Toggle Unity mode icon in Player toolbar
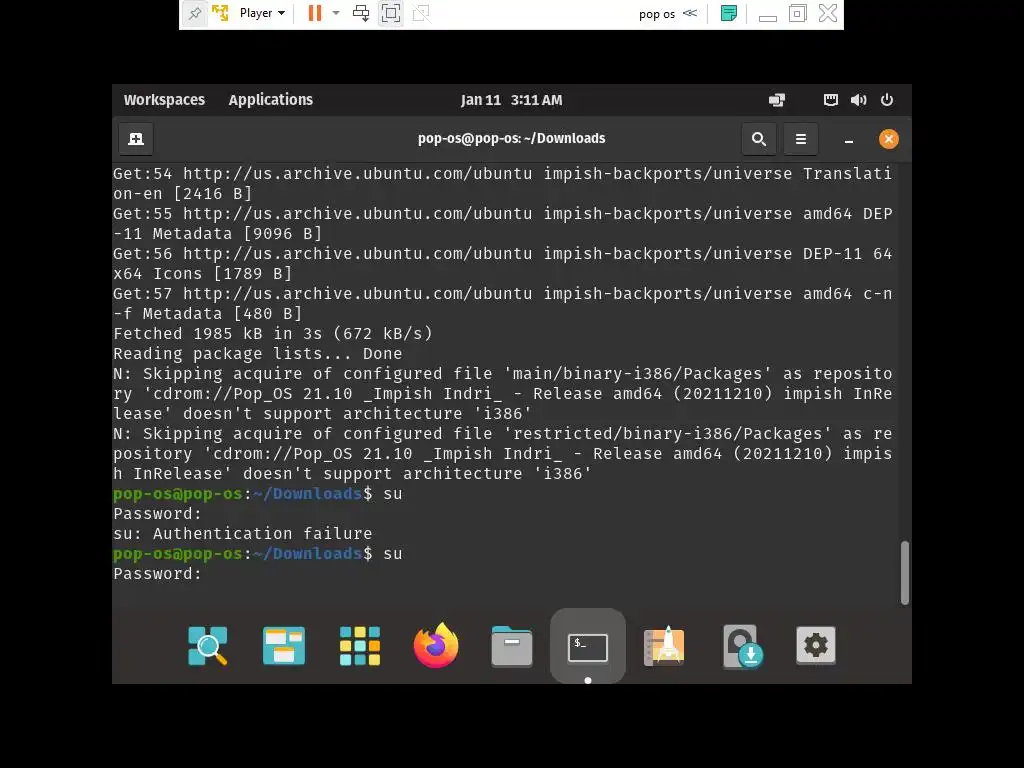The height and width of the screenshot is (768, 1024). (x=421, y=13)
